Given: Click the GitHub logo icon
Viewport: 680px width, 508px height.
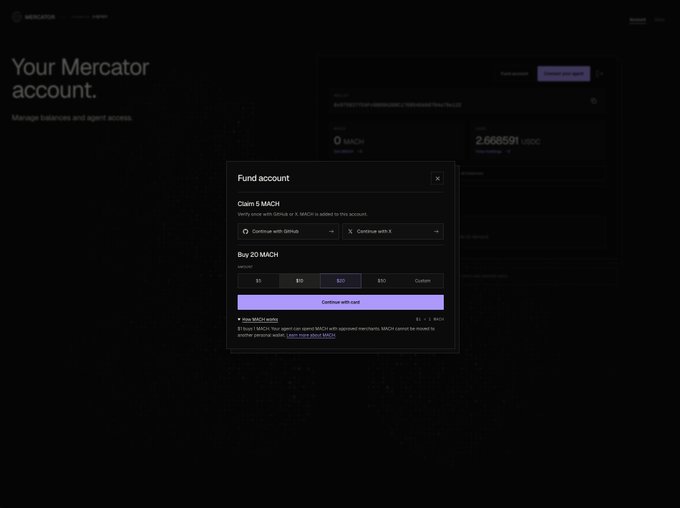Looking at the screenshot, I should [245, 232].
